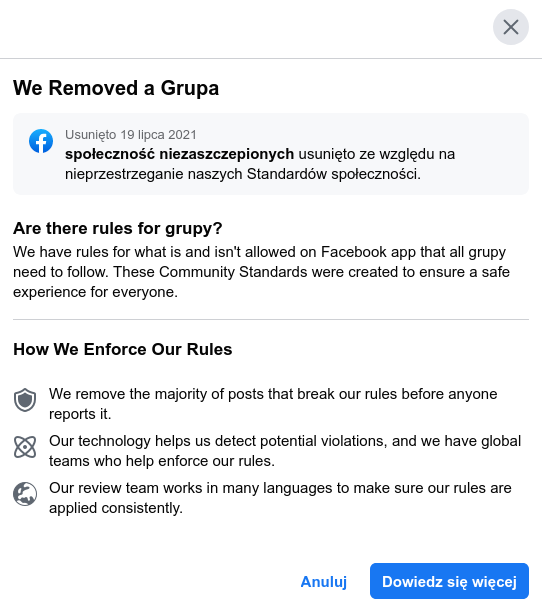Screen dimensions: 542x607
Task: Cancel with the Anuluj button
Action: (324, 581)
